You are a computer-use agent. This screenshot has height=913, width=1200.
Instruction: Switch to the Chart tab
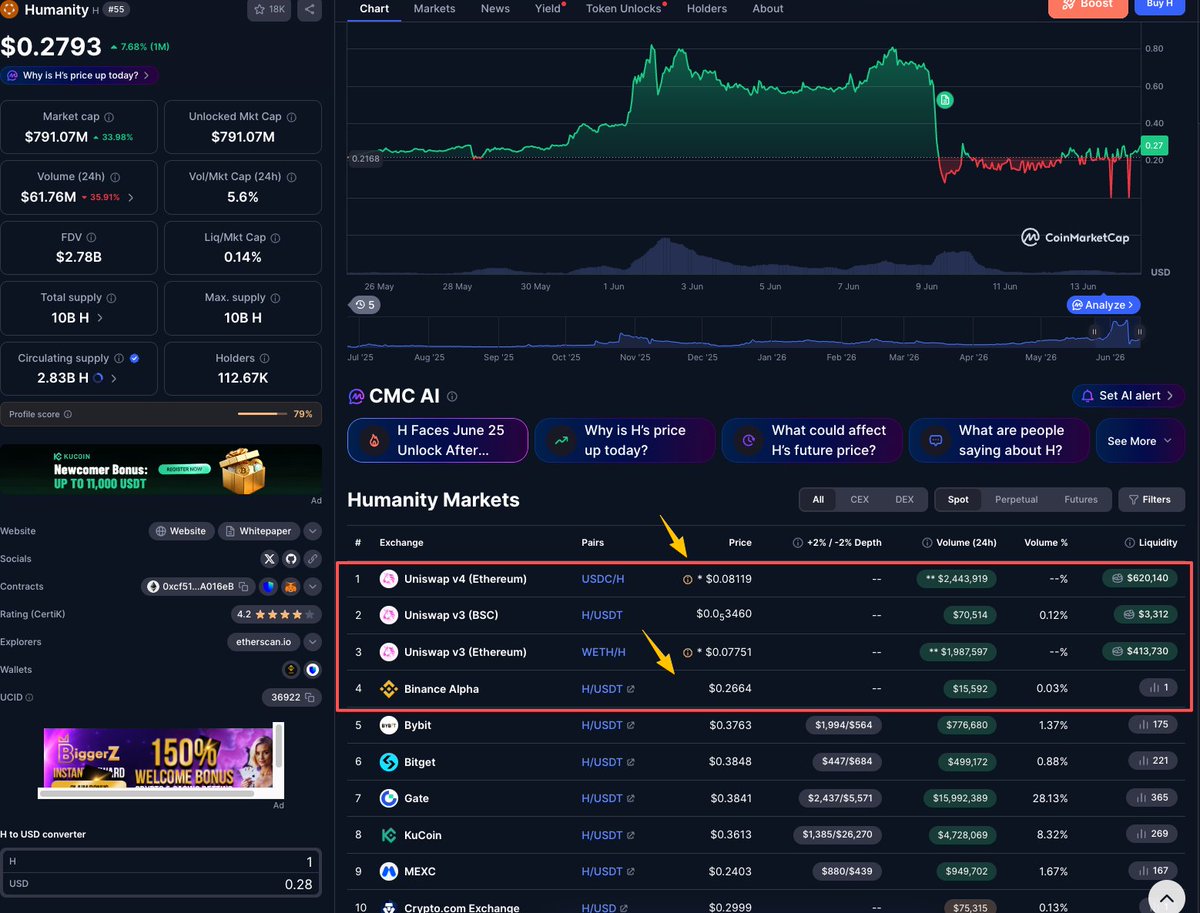[374, 8]
